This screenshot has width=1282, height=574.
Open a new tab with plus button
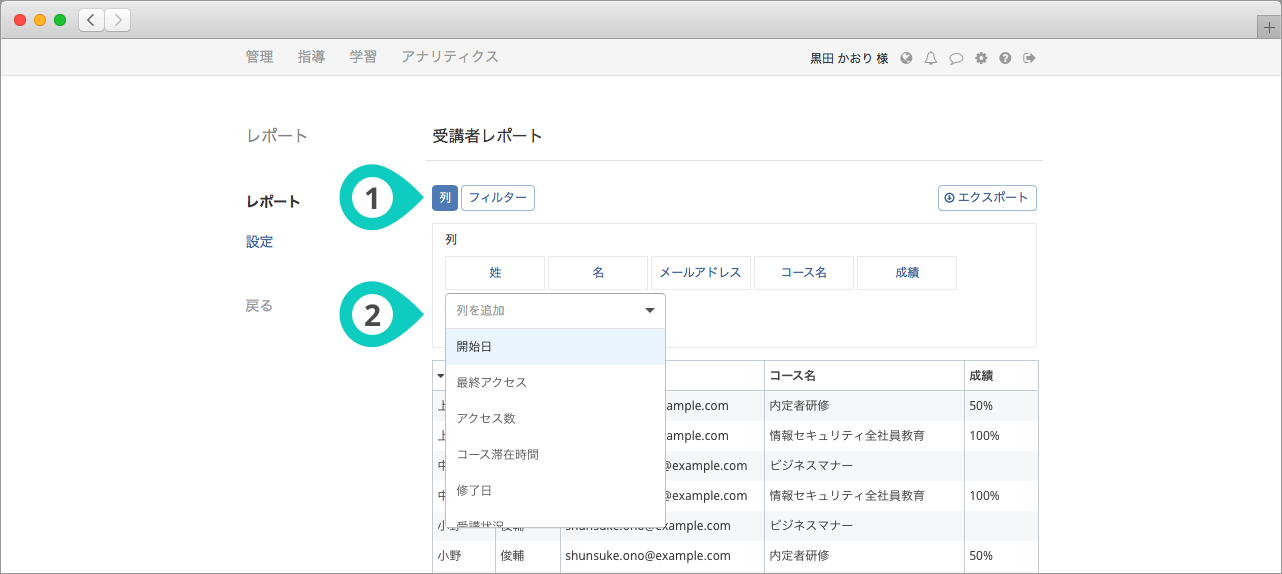click(x=1270, y=28)
